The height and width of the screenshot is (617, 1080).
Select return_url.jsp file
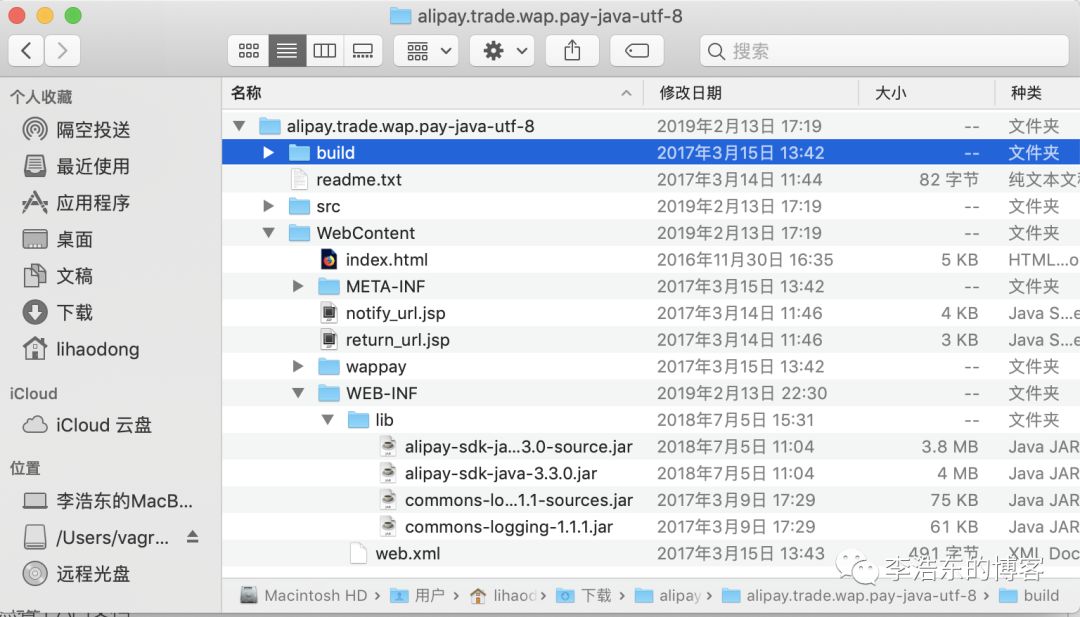pos(651,339)
